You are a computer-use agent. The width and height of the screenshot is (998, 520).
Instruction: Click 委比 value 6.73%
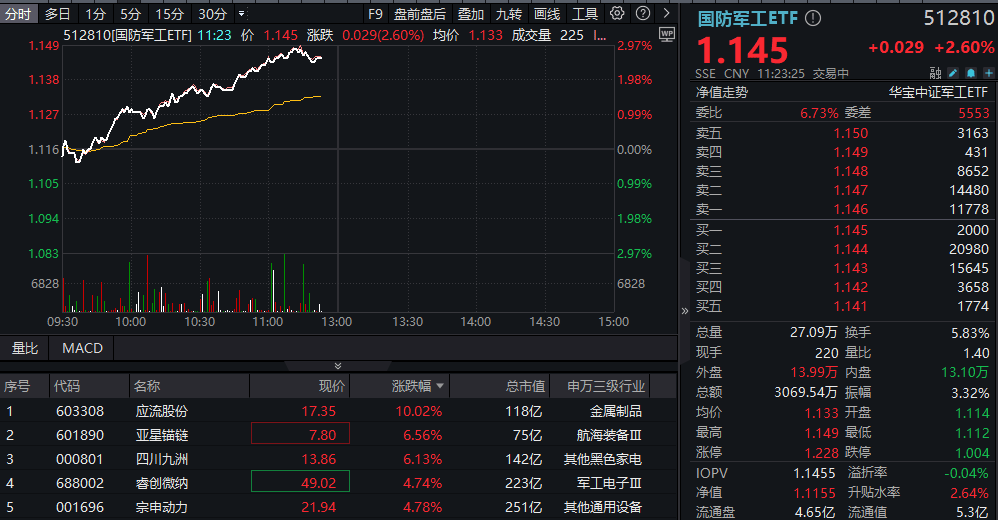pos(819,113)
